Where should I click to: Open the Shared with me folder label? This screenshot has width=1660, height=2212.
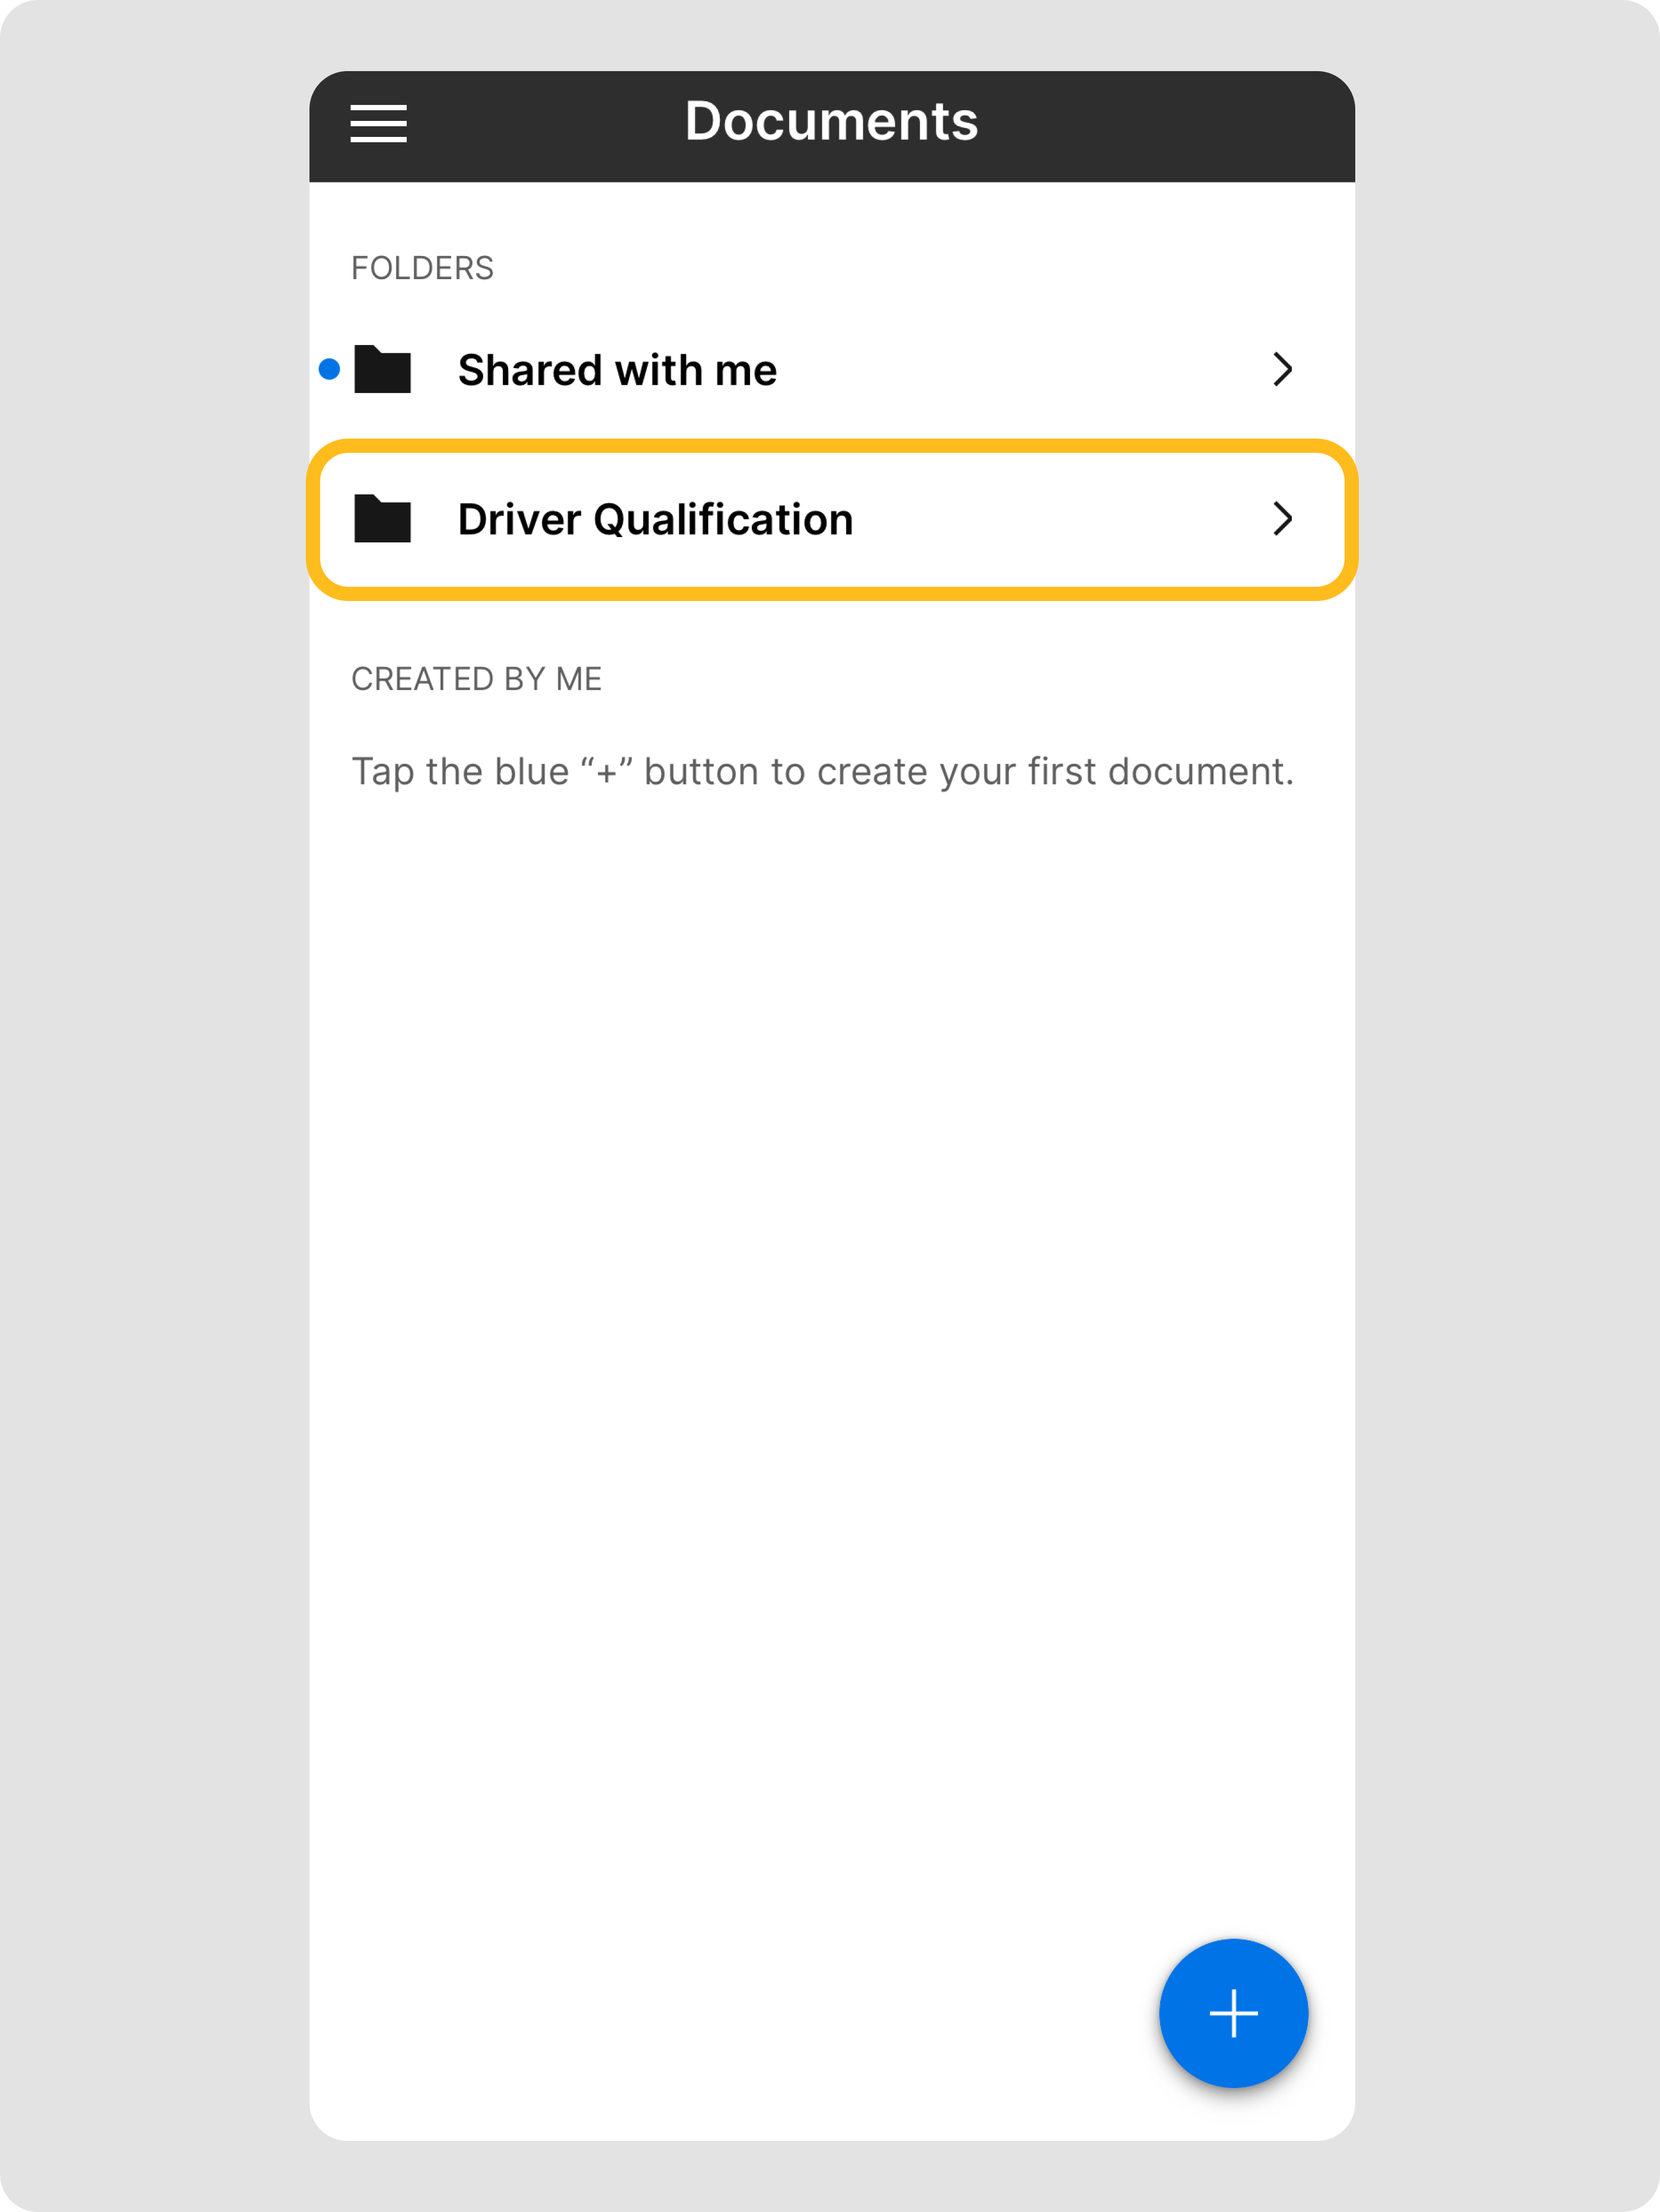click(x=617, y=371)
